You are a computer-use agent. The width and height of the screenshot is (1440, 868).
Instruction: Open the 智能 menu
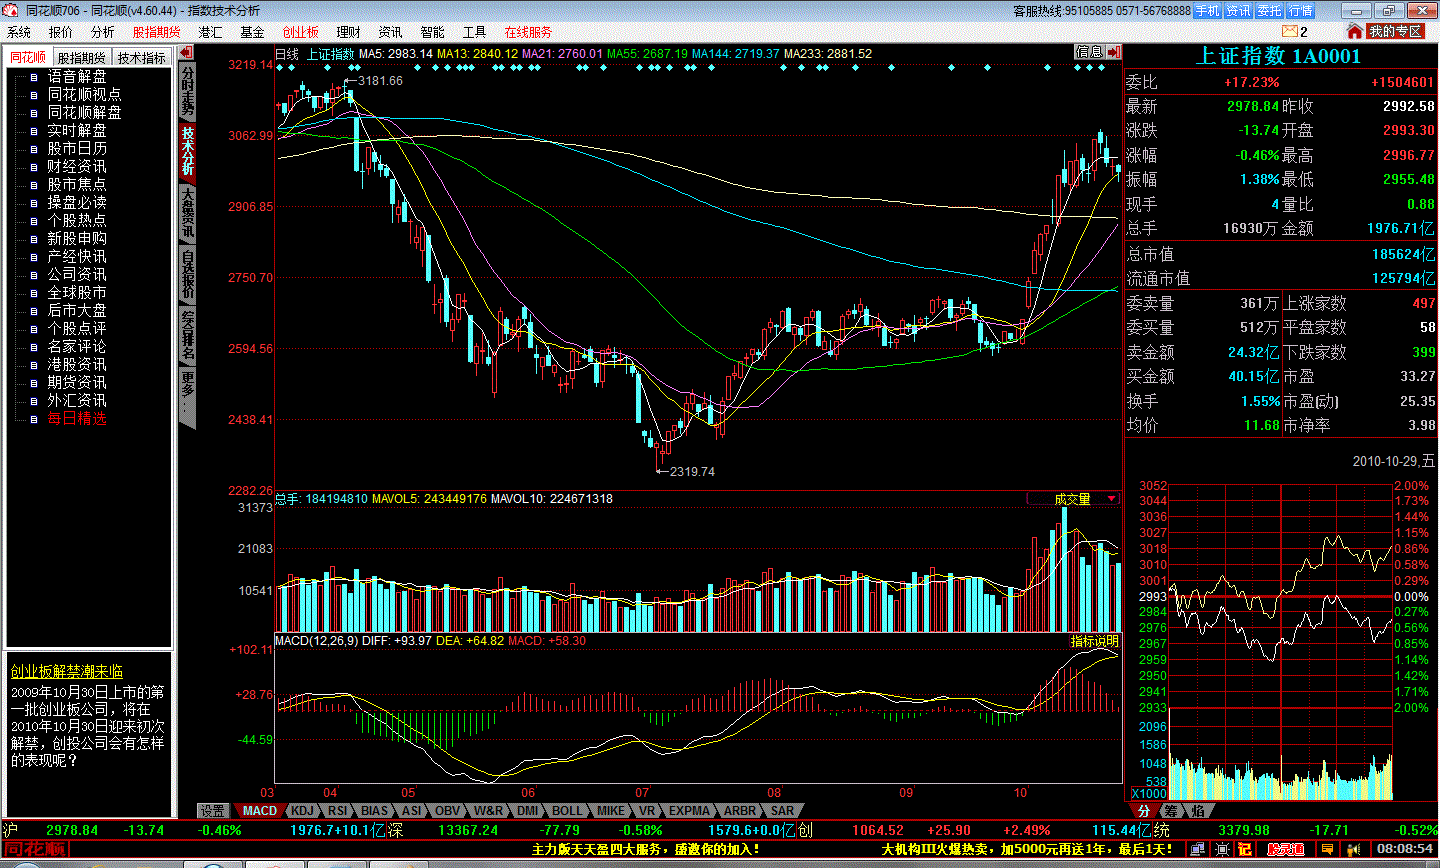[433, 32]
